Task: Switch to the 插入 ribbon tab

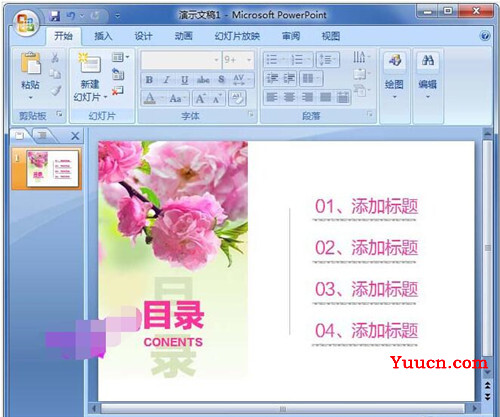Action: point(103,36)
